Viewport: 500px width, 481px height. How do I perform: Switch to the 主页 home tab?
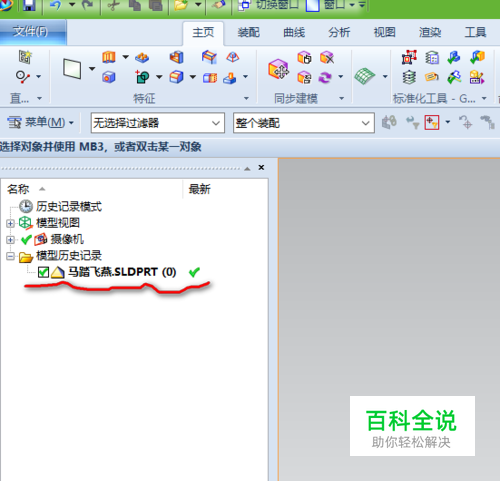coord(203,33)
